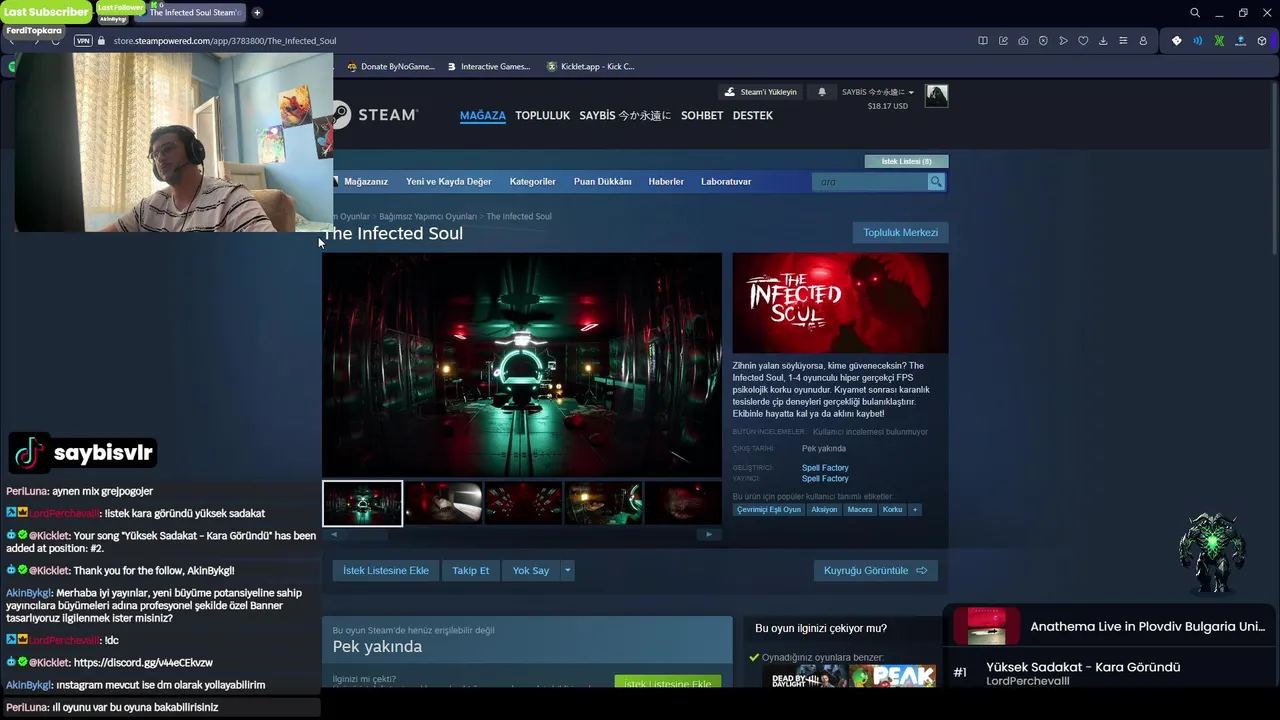Take a snapshot with camera icon
1280x720 pixels.
pyautogui.click(x=1023, y=41)
